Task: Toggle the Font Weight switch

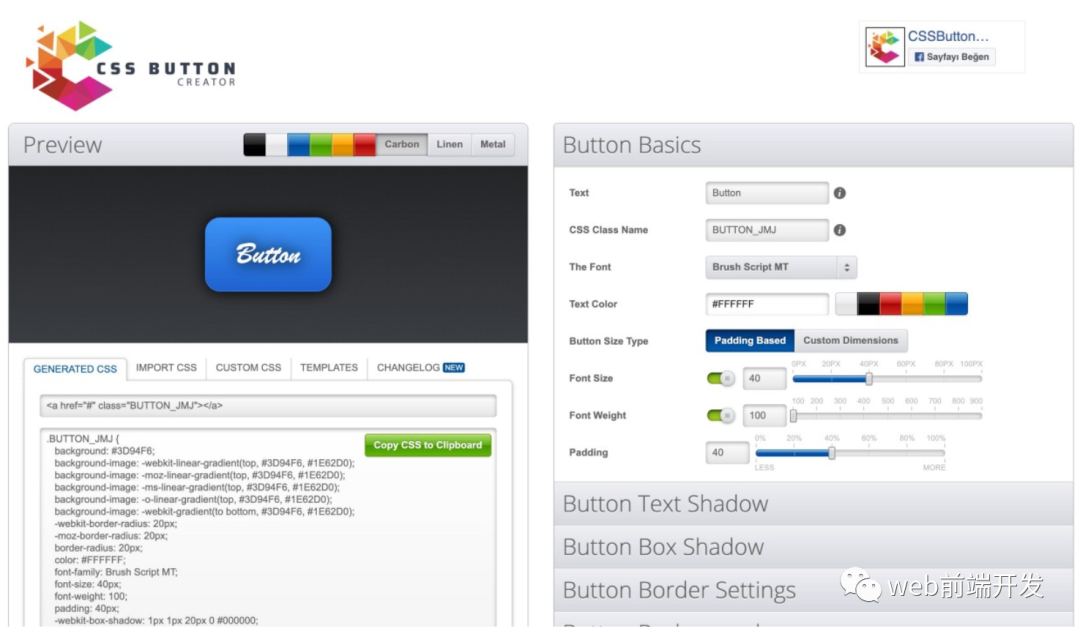Action: coord(720,415)
